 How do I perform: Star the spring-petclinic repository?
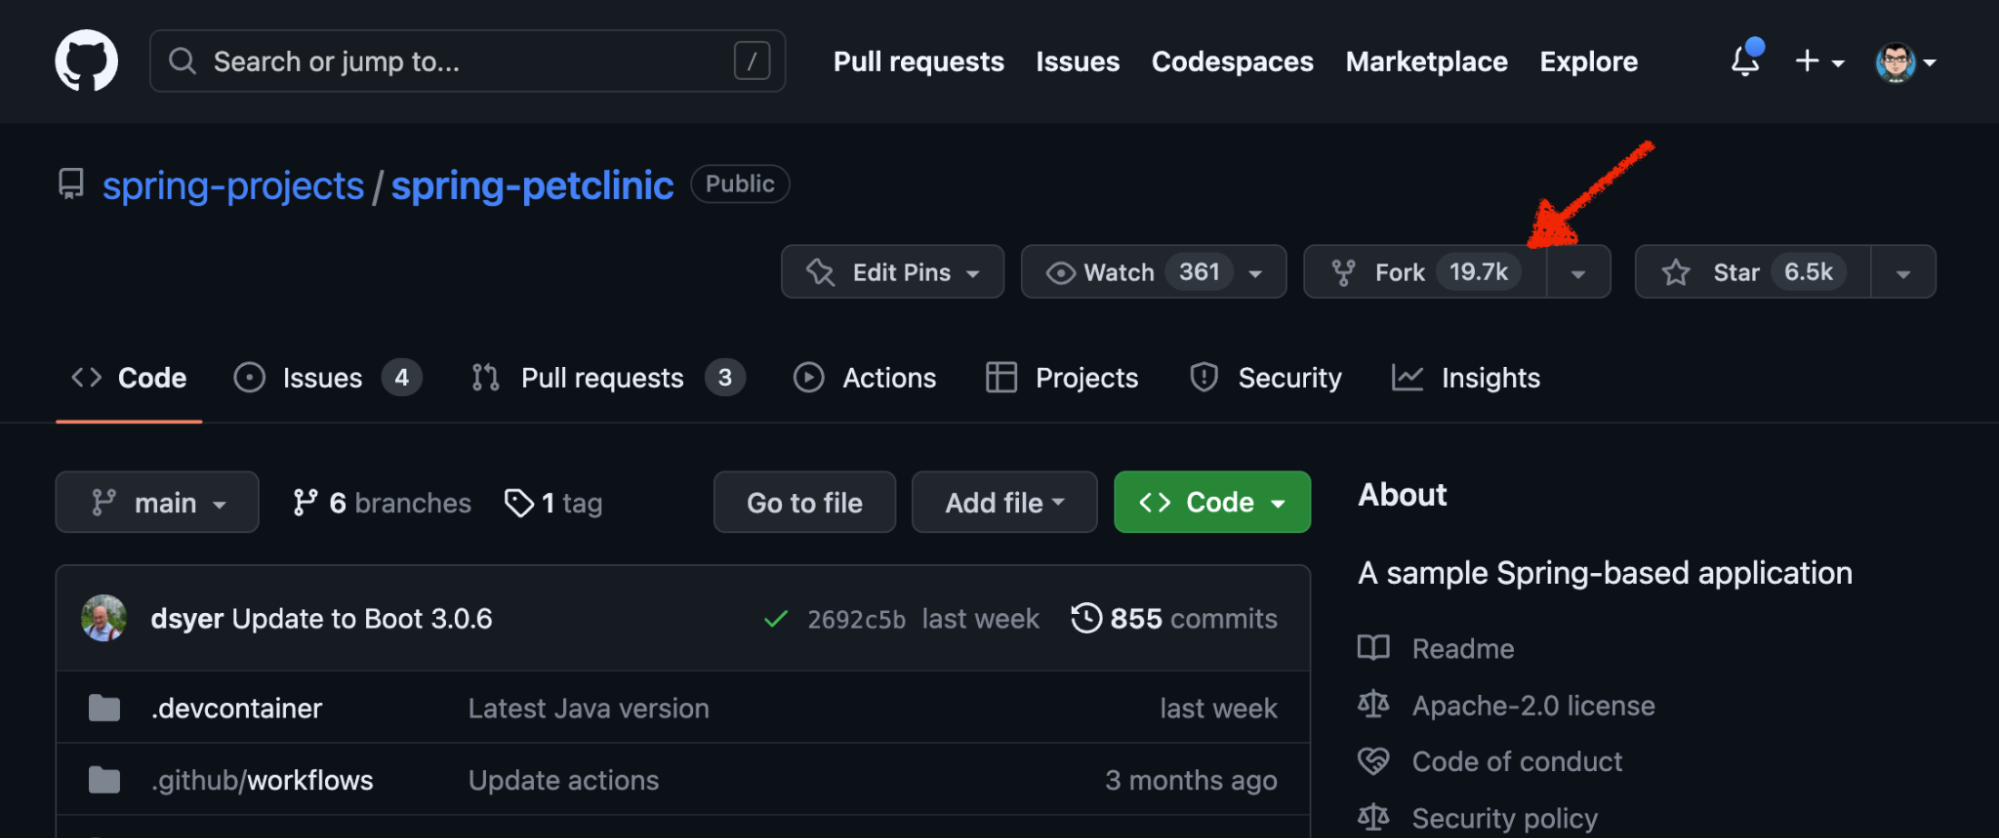click(x=1753, y=272)
